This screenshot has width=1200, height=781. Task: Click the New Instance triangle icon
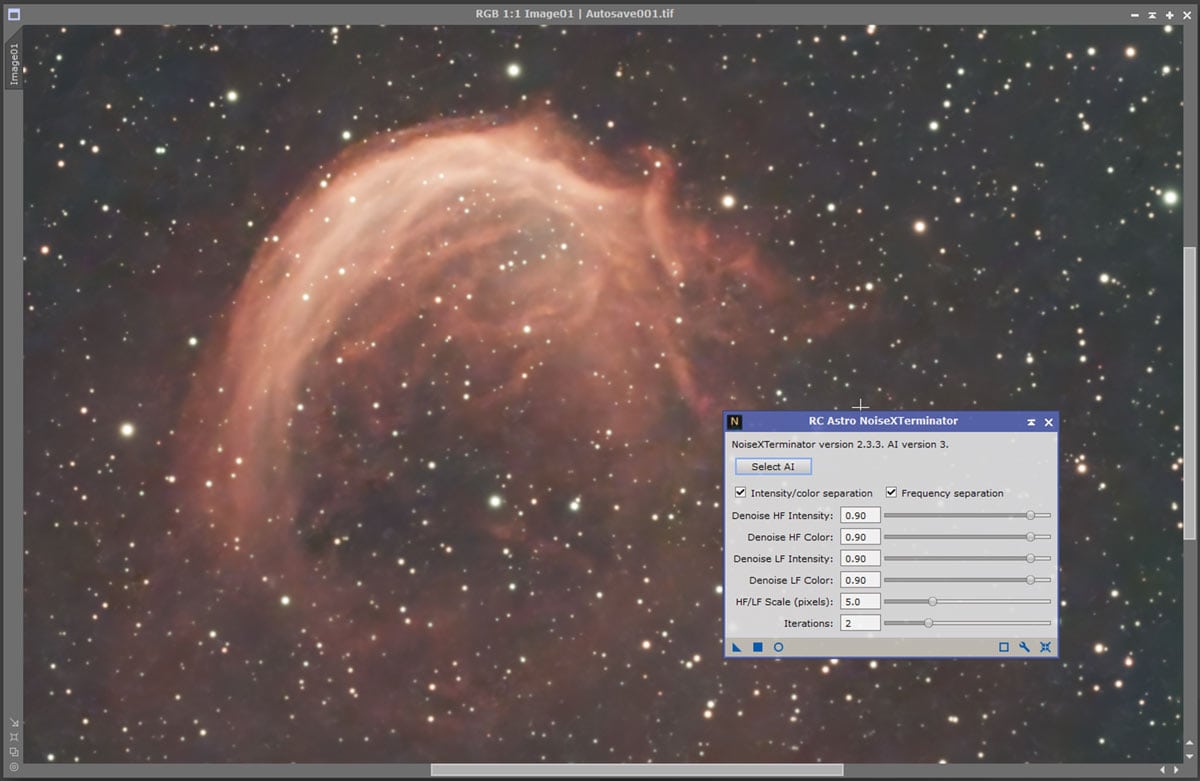(x=737, y=648)
